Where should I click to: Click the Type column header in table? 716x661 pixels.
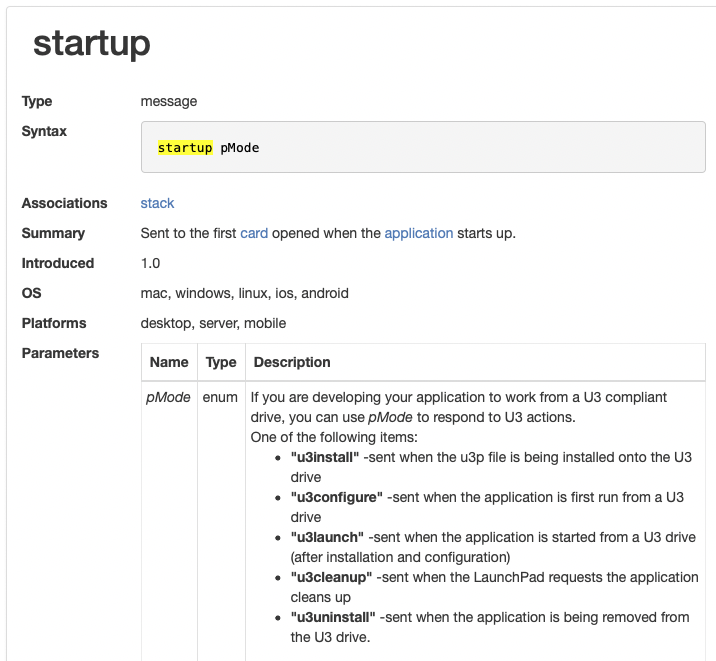tap(221, 362)
